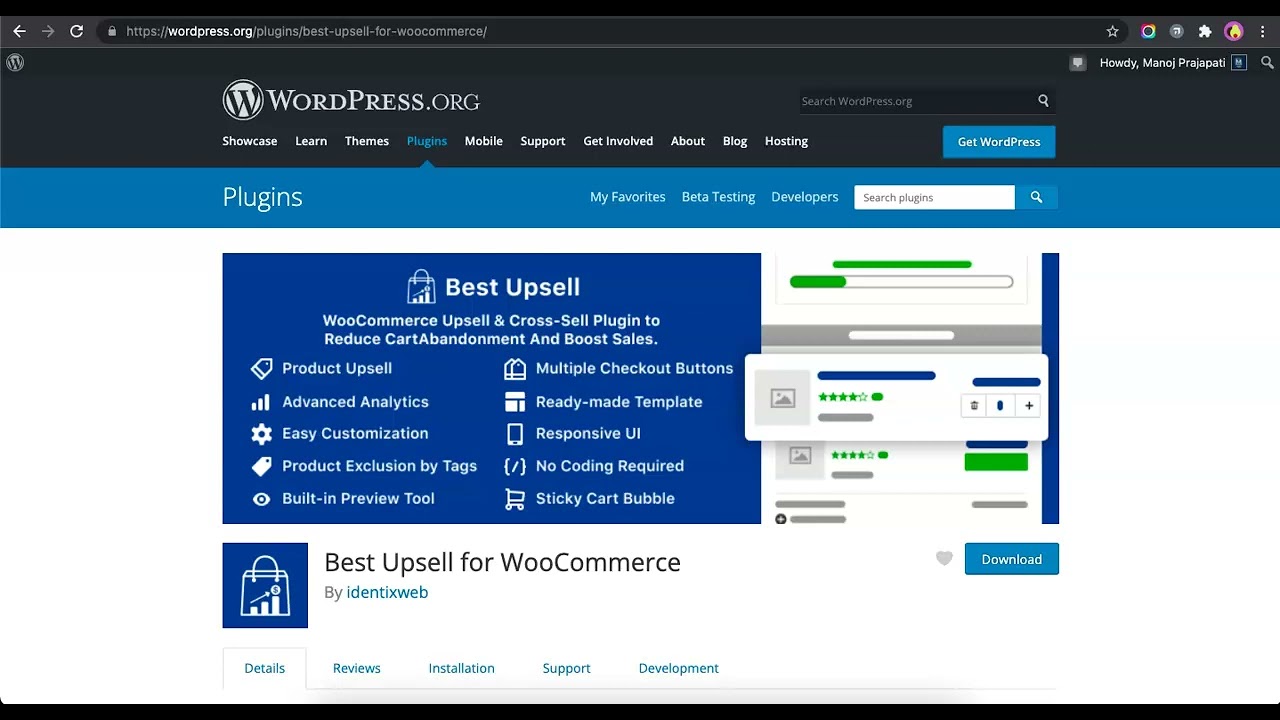Viewport: 1280px width, 720px height.
Task: Bookmark this page with the star icon
Action: (1112, 31)
